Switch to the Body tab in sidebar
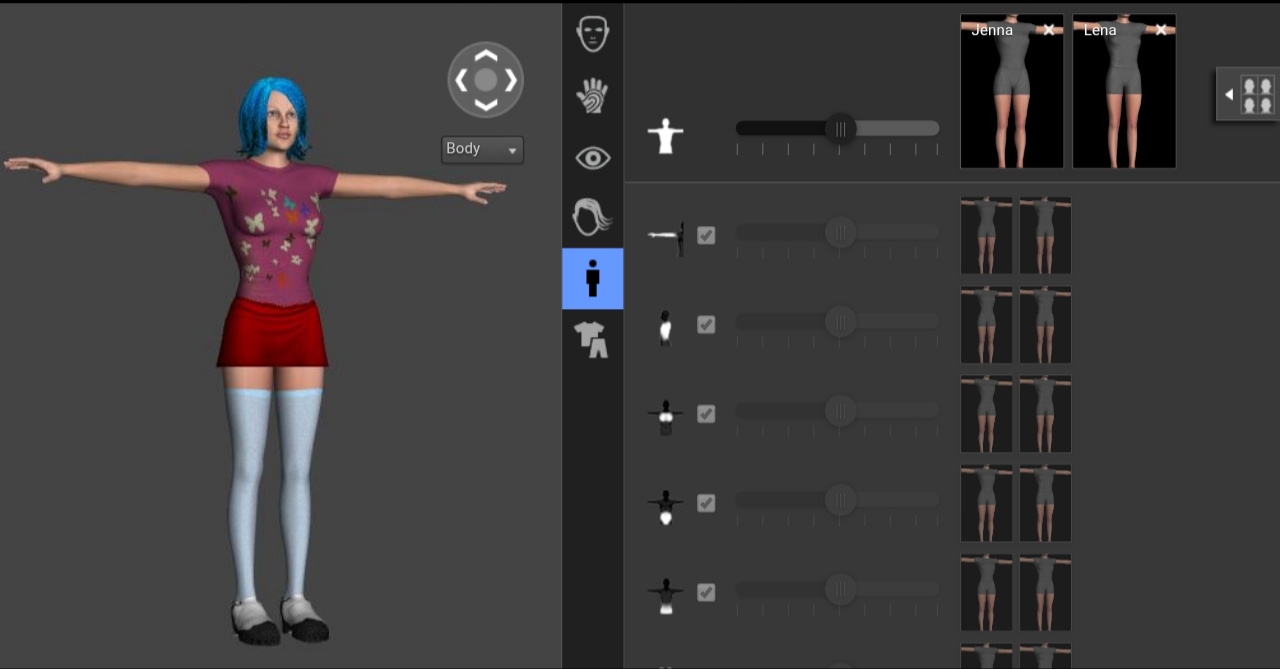The height and width of the screenshot is (669, 1280). click(593, 279)
